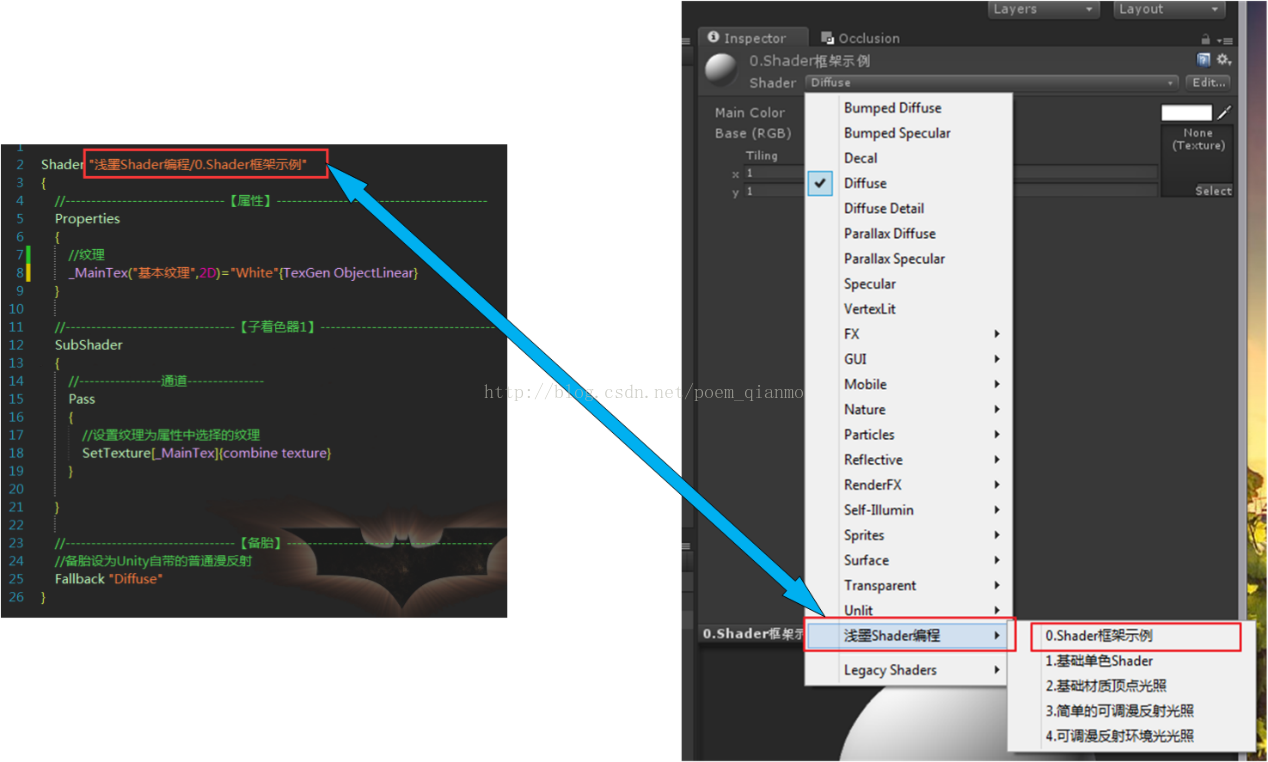Click the Properties keyword in code editor
This screenshot has width=1268, height=762.
point(87,219)
